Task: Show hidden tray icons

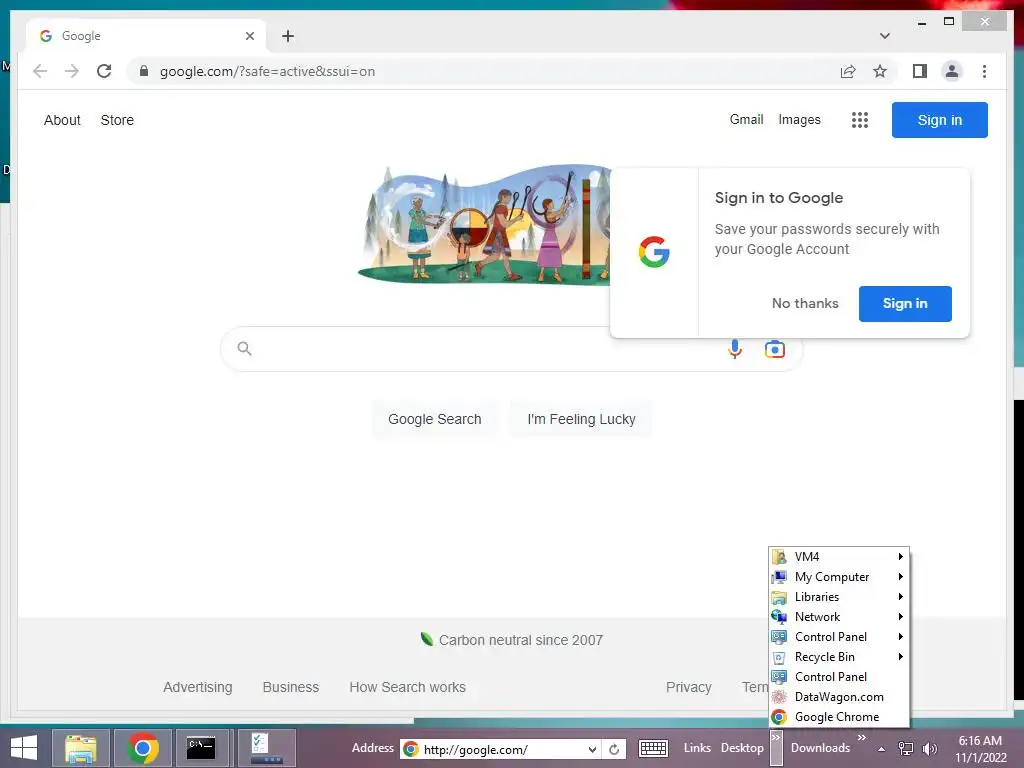Action: 882,749
